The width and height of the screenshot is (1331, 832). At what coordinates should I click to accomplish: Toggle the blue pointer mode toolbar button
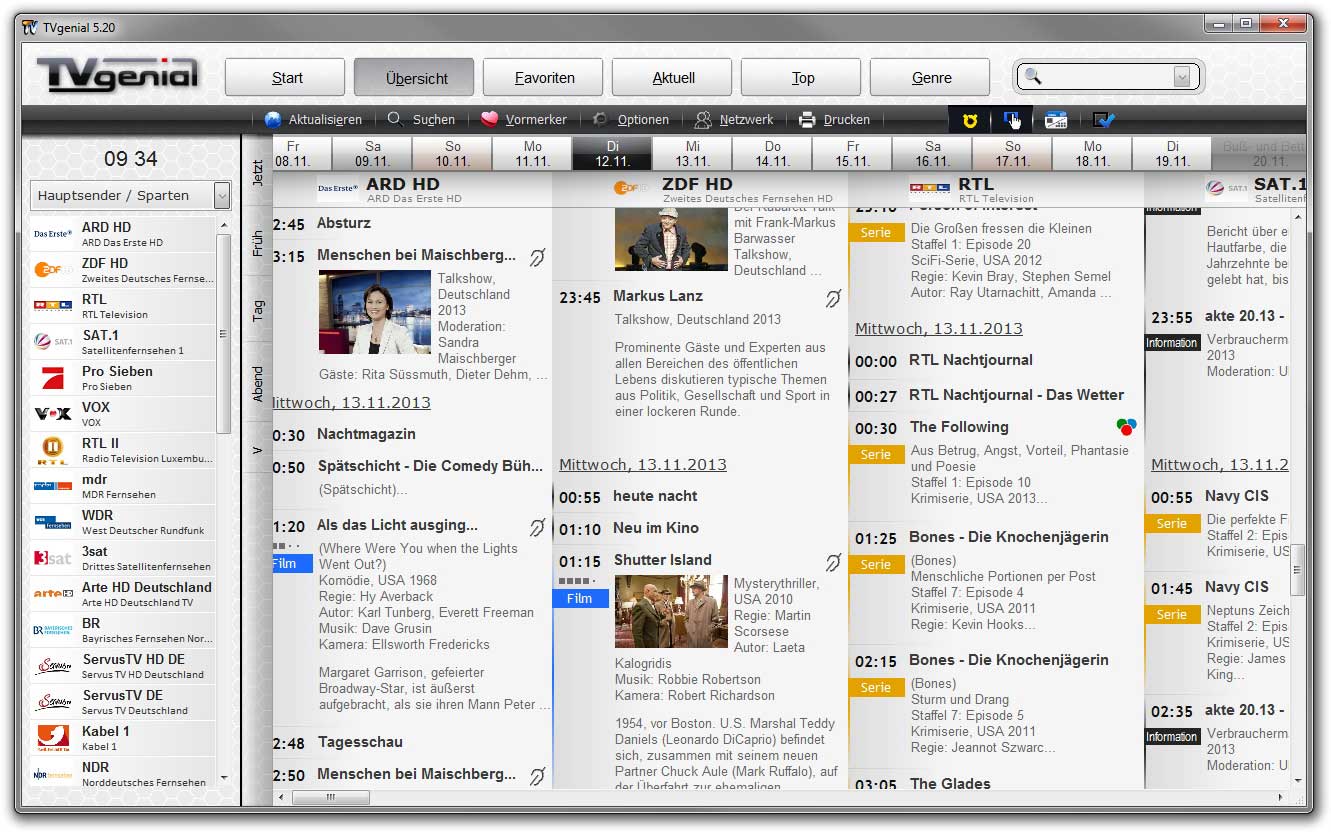click(1012, 120)
